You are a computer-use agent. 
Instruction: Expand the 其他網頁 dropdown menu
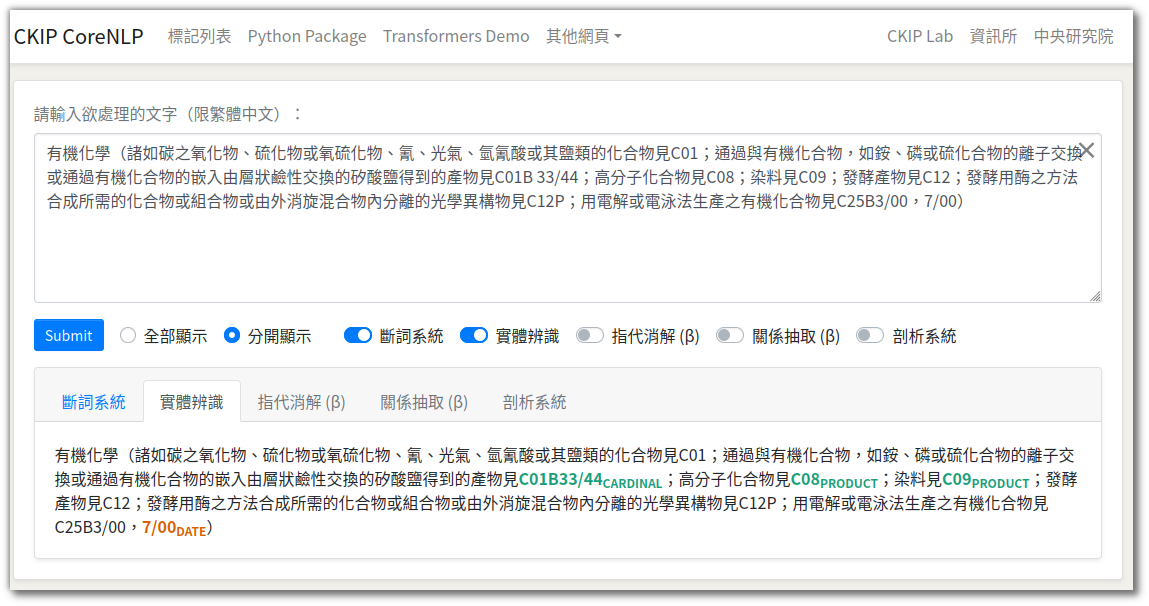click(583, 36)
